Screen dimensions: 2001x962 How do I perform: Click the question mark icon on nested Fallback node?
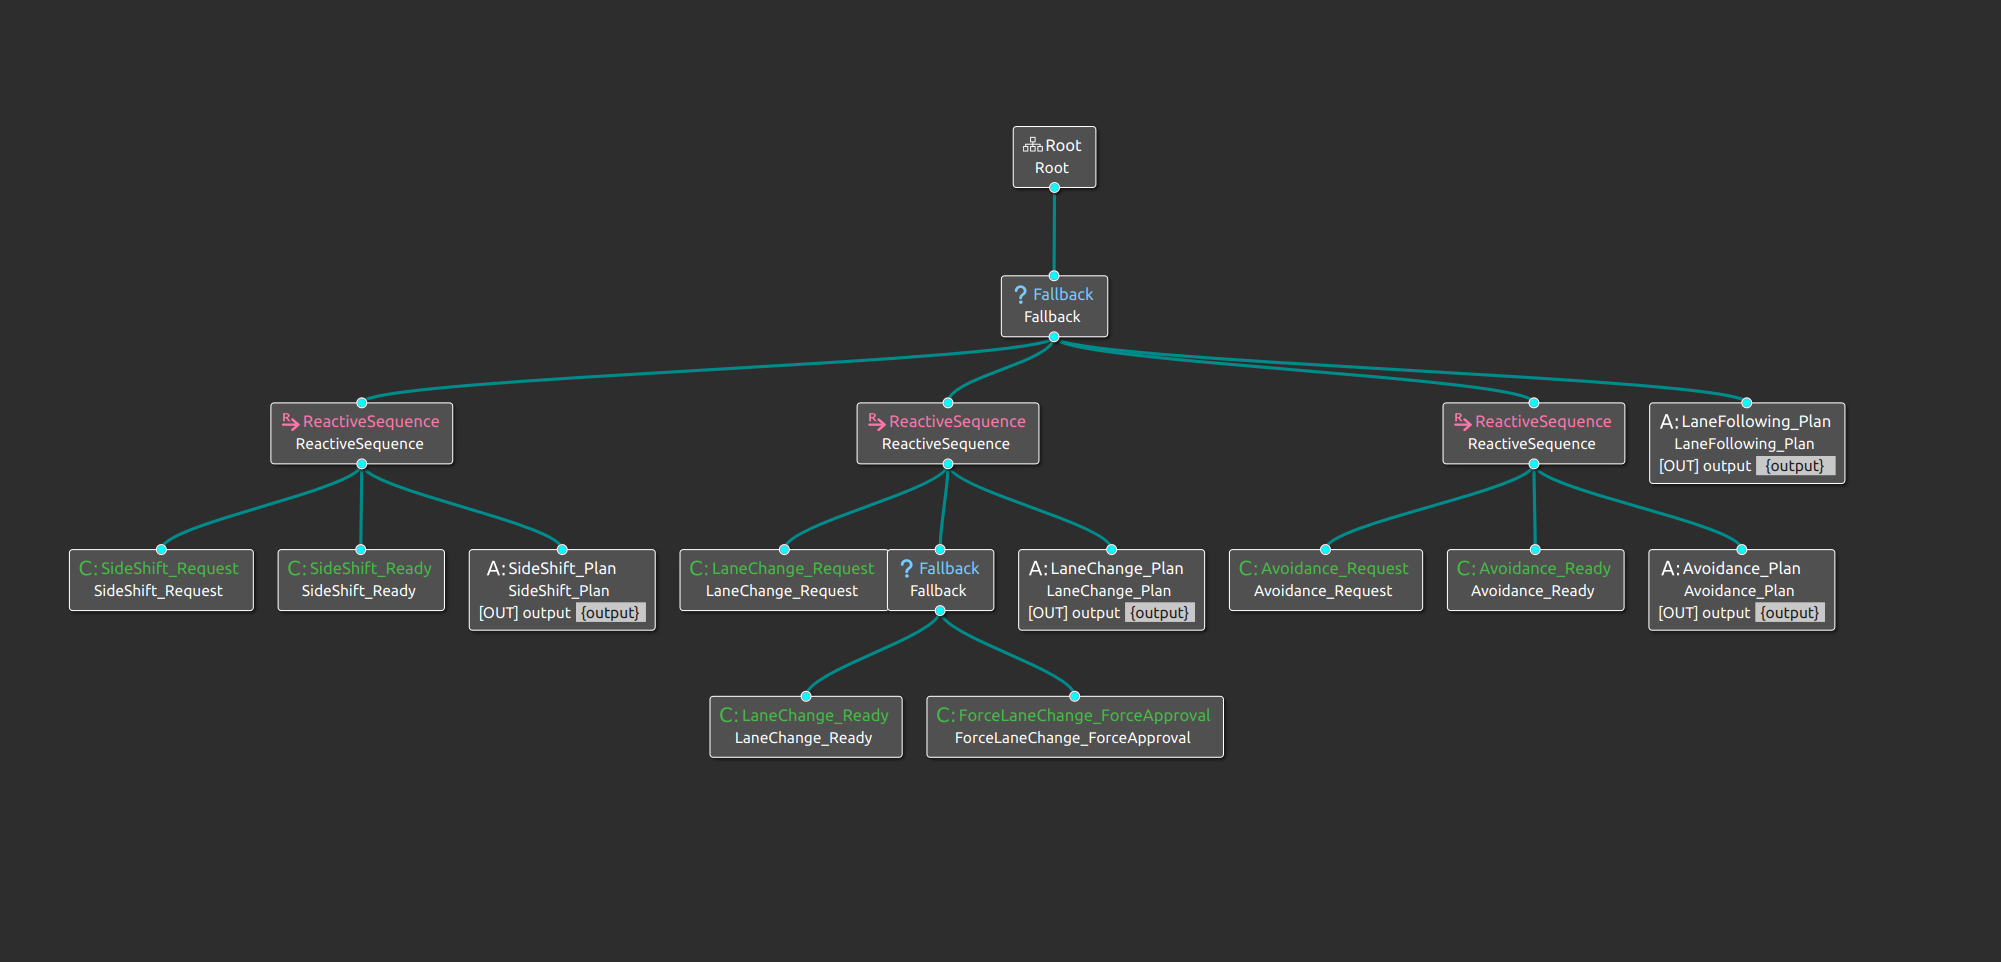coord(907,567)
